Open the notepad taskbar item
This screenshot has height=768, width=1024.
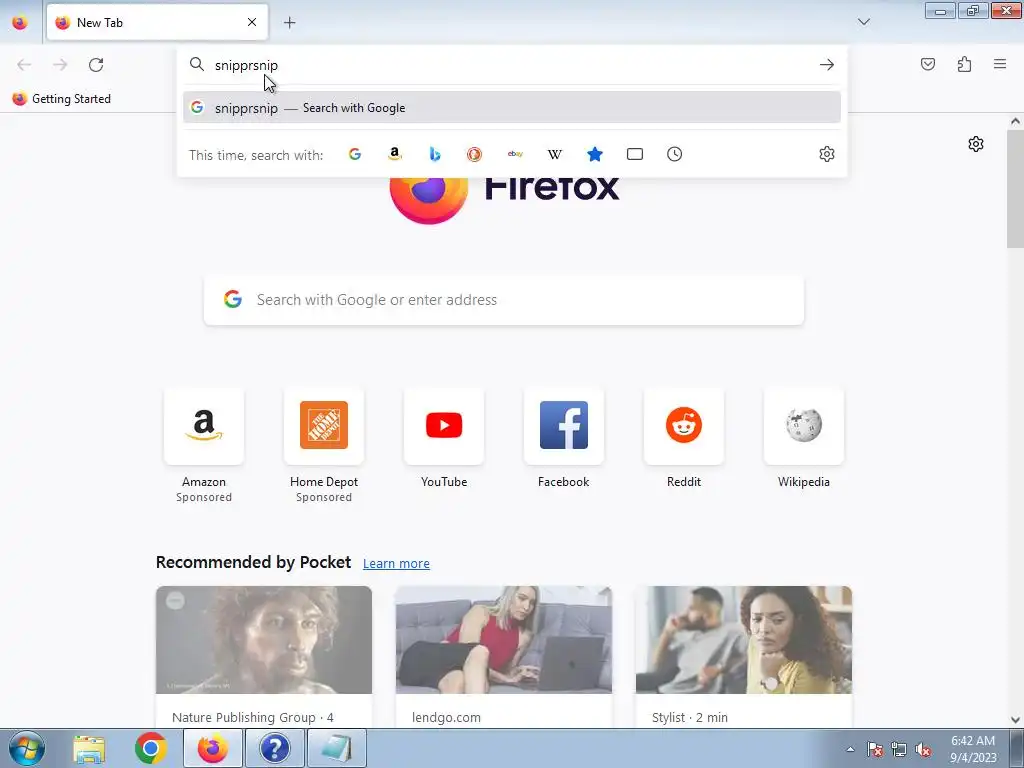337,748
